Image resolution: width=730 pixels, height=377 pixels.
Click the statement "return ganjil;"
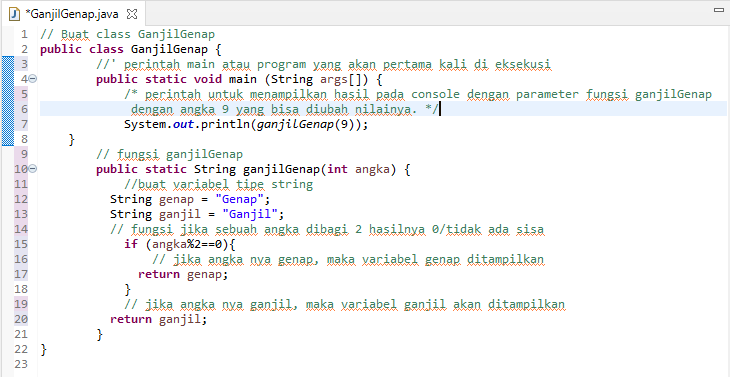[158, 319]
